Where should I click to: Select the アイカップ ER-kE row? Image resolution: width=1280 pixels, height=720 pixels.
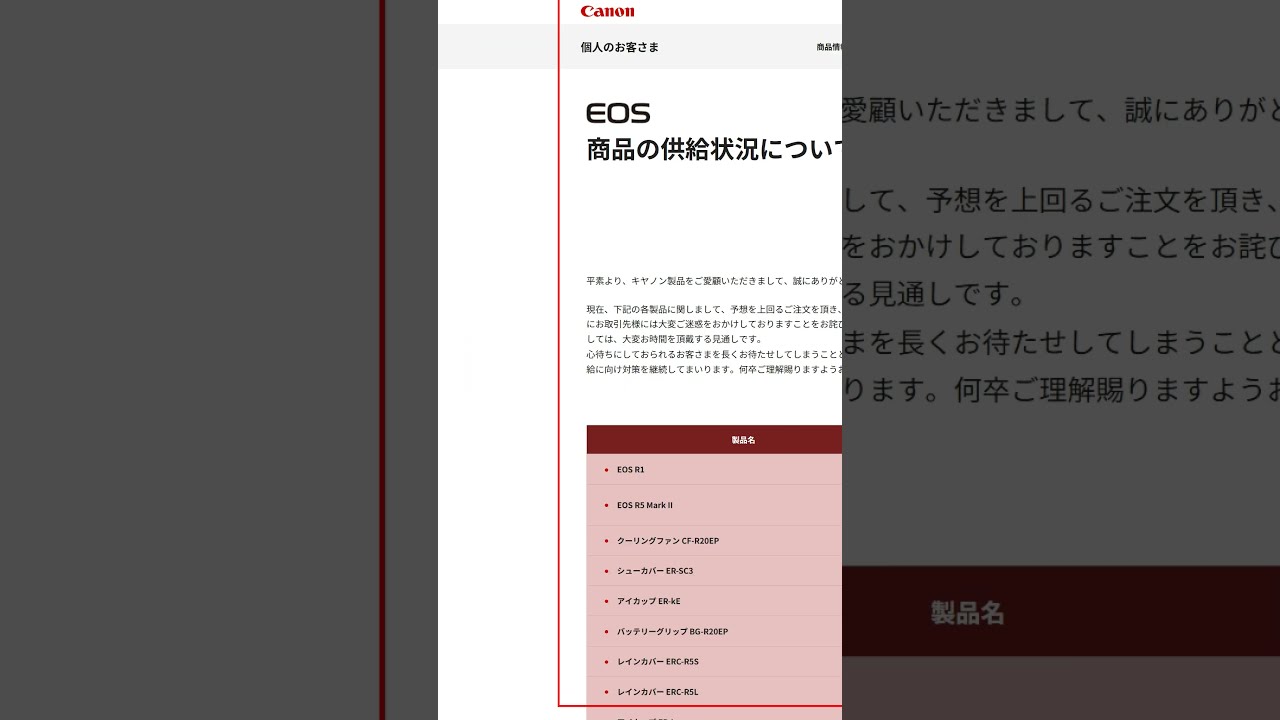coord(714,601)
